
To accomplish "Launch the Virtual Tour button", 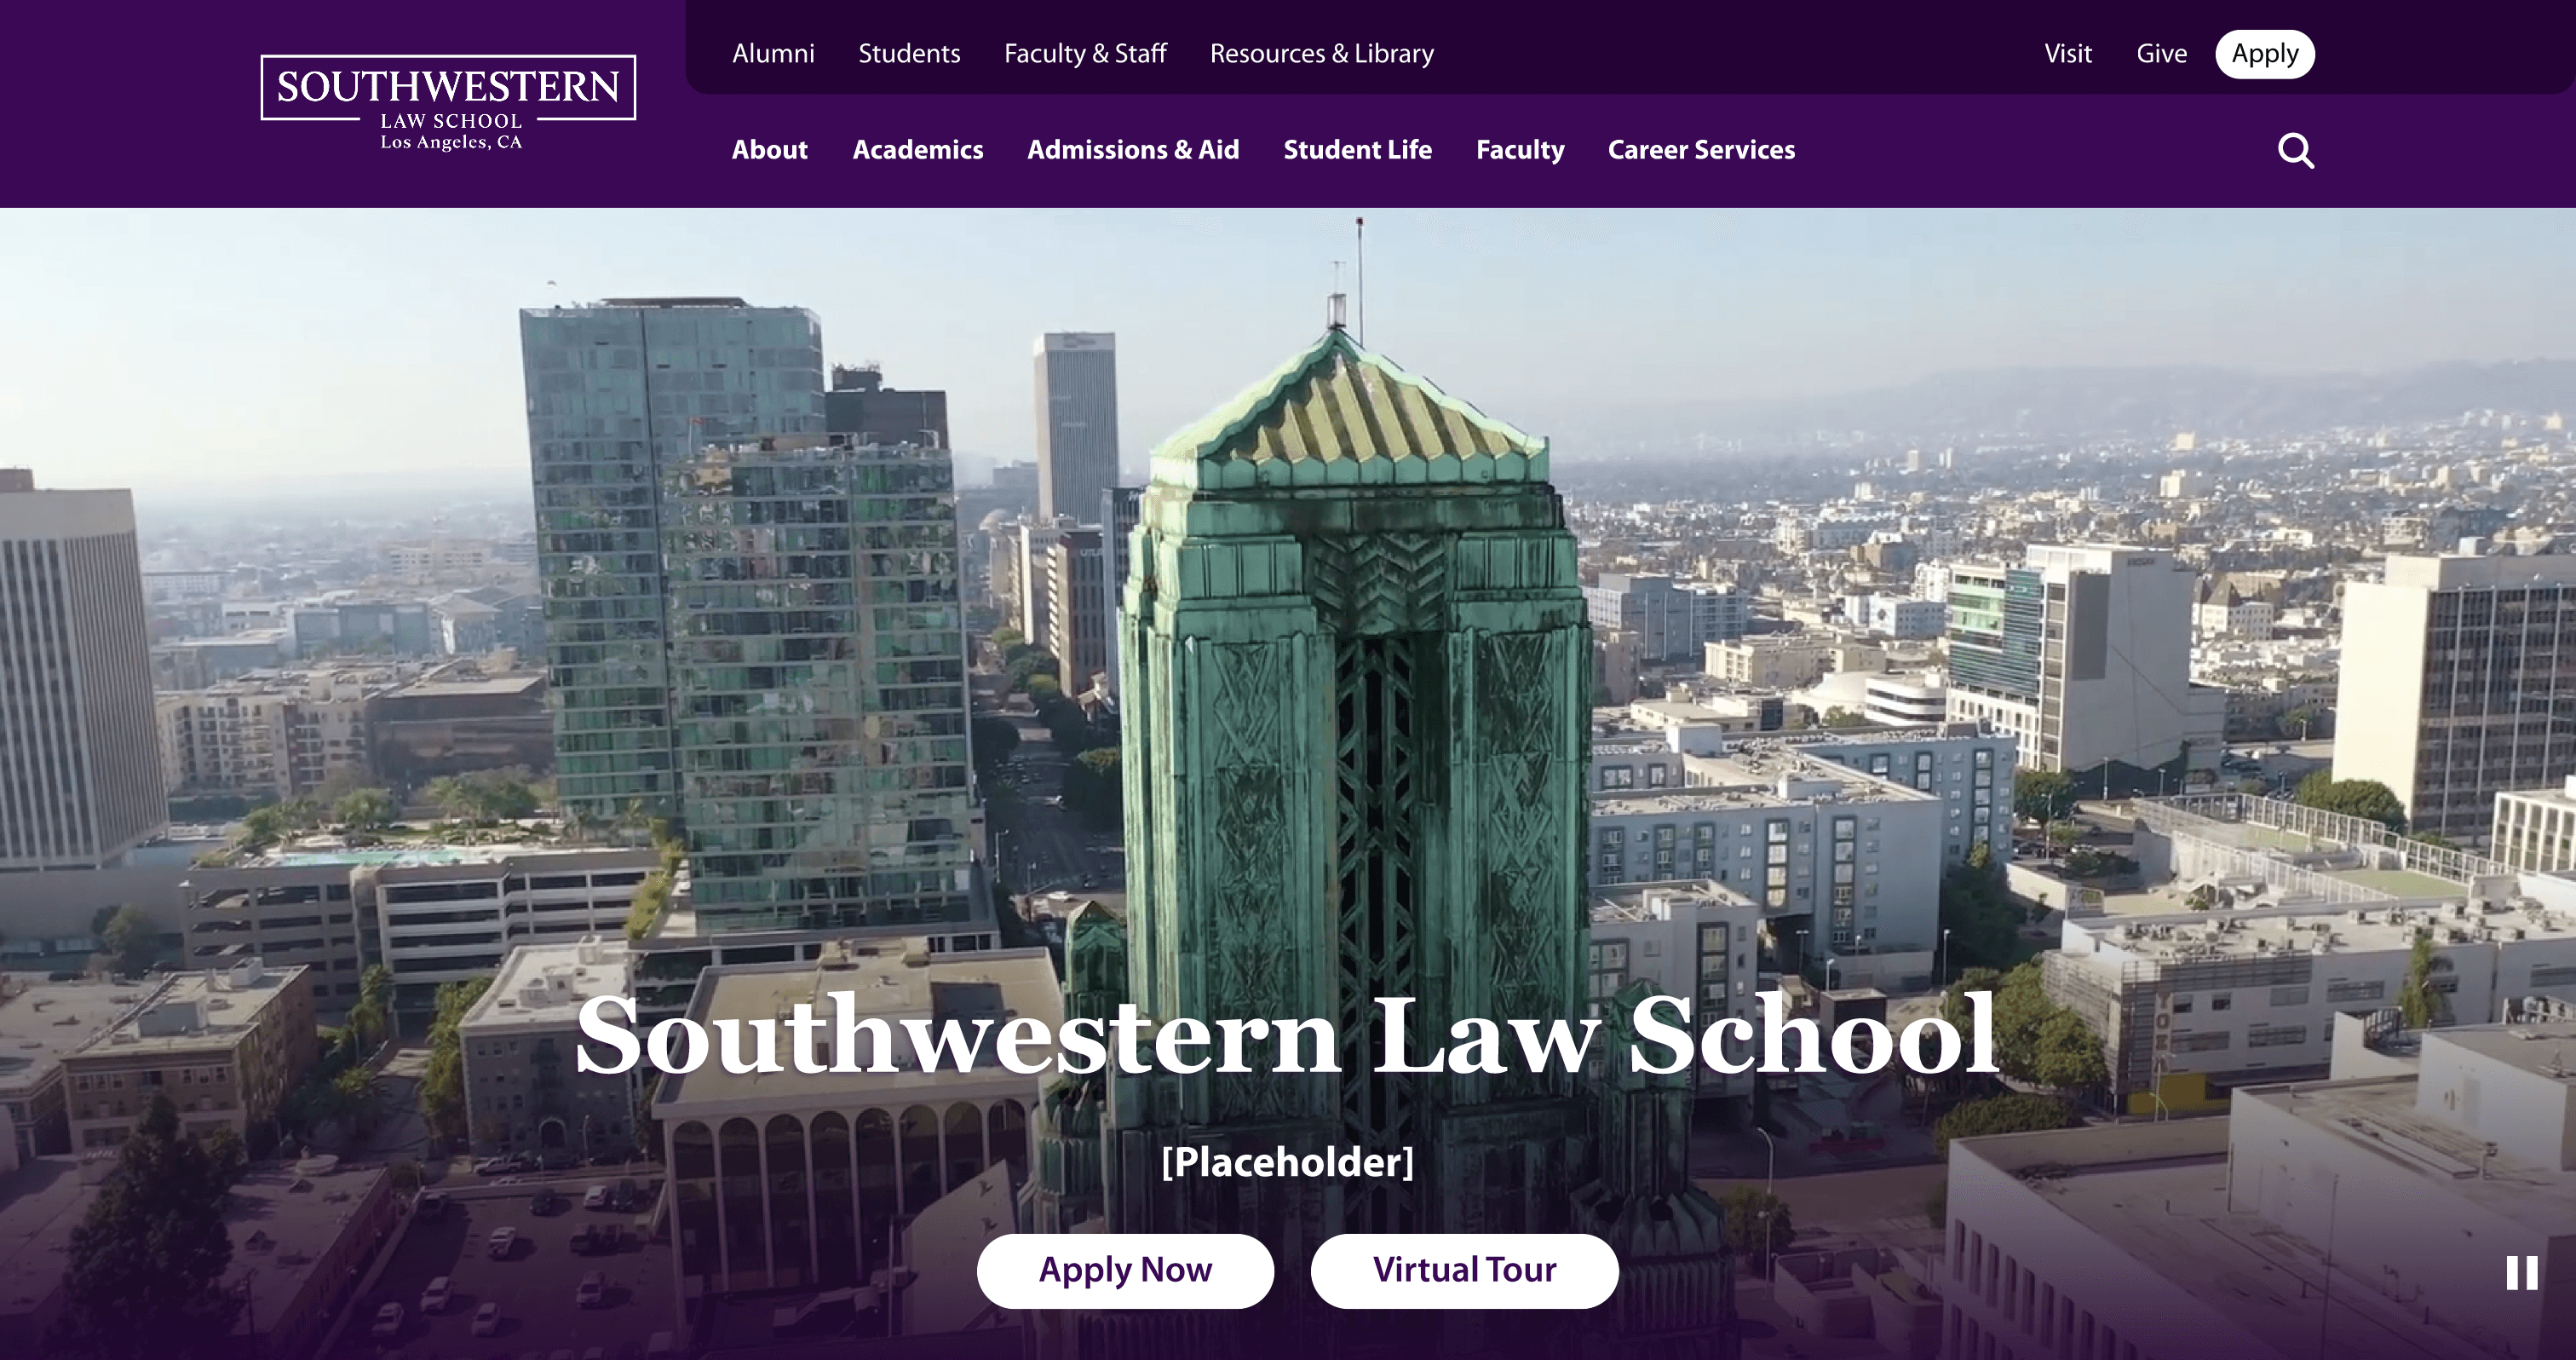I will tap(1464, 1271).
